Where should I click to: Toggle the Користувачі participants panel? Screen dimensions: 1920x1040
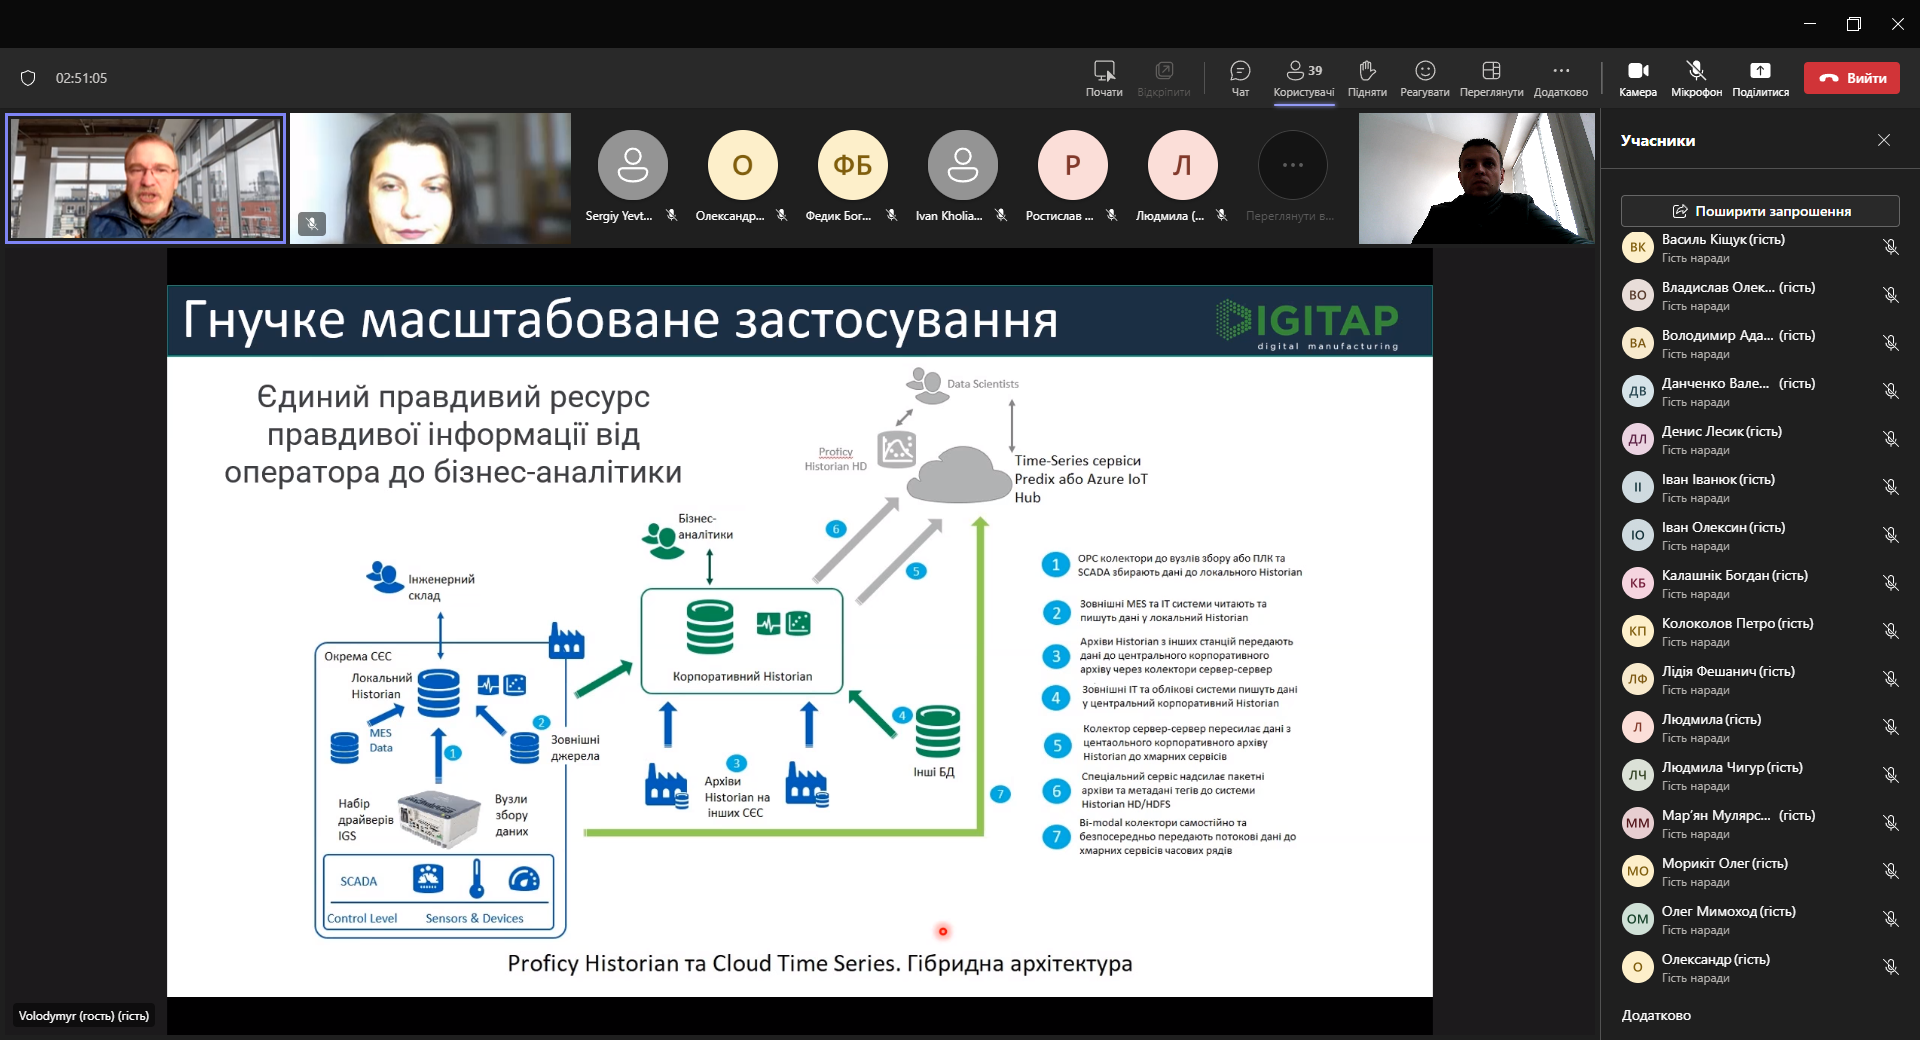click(1303, 78)
